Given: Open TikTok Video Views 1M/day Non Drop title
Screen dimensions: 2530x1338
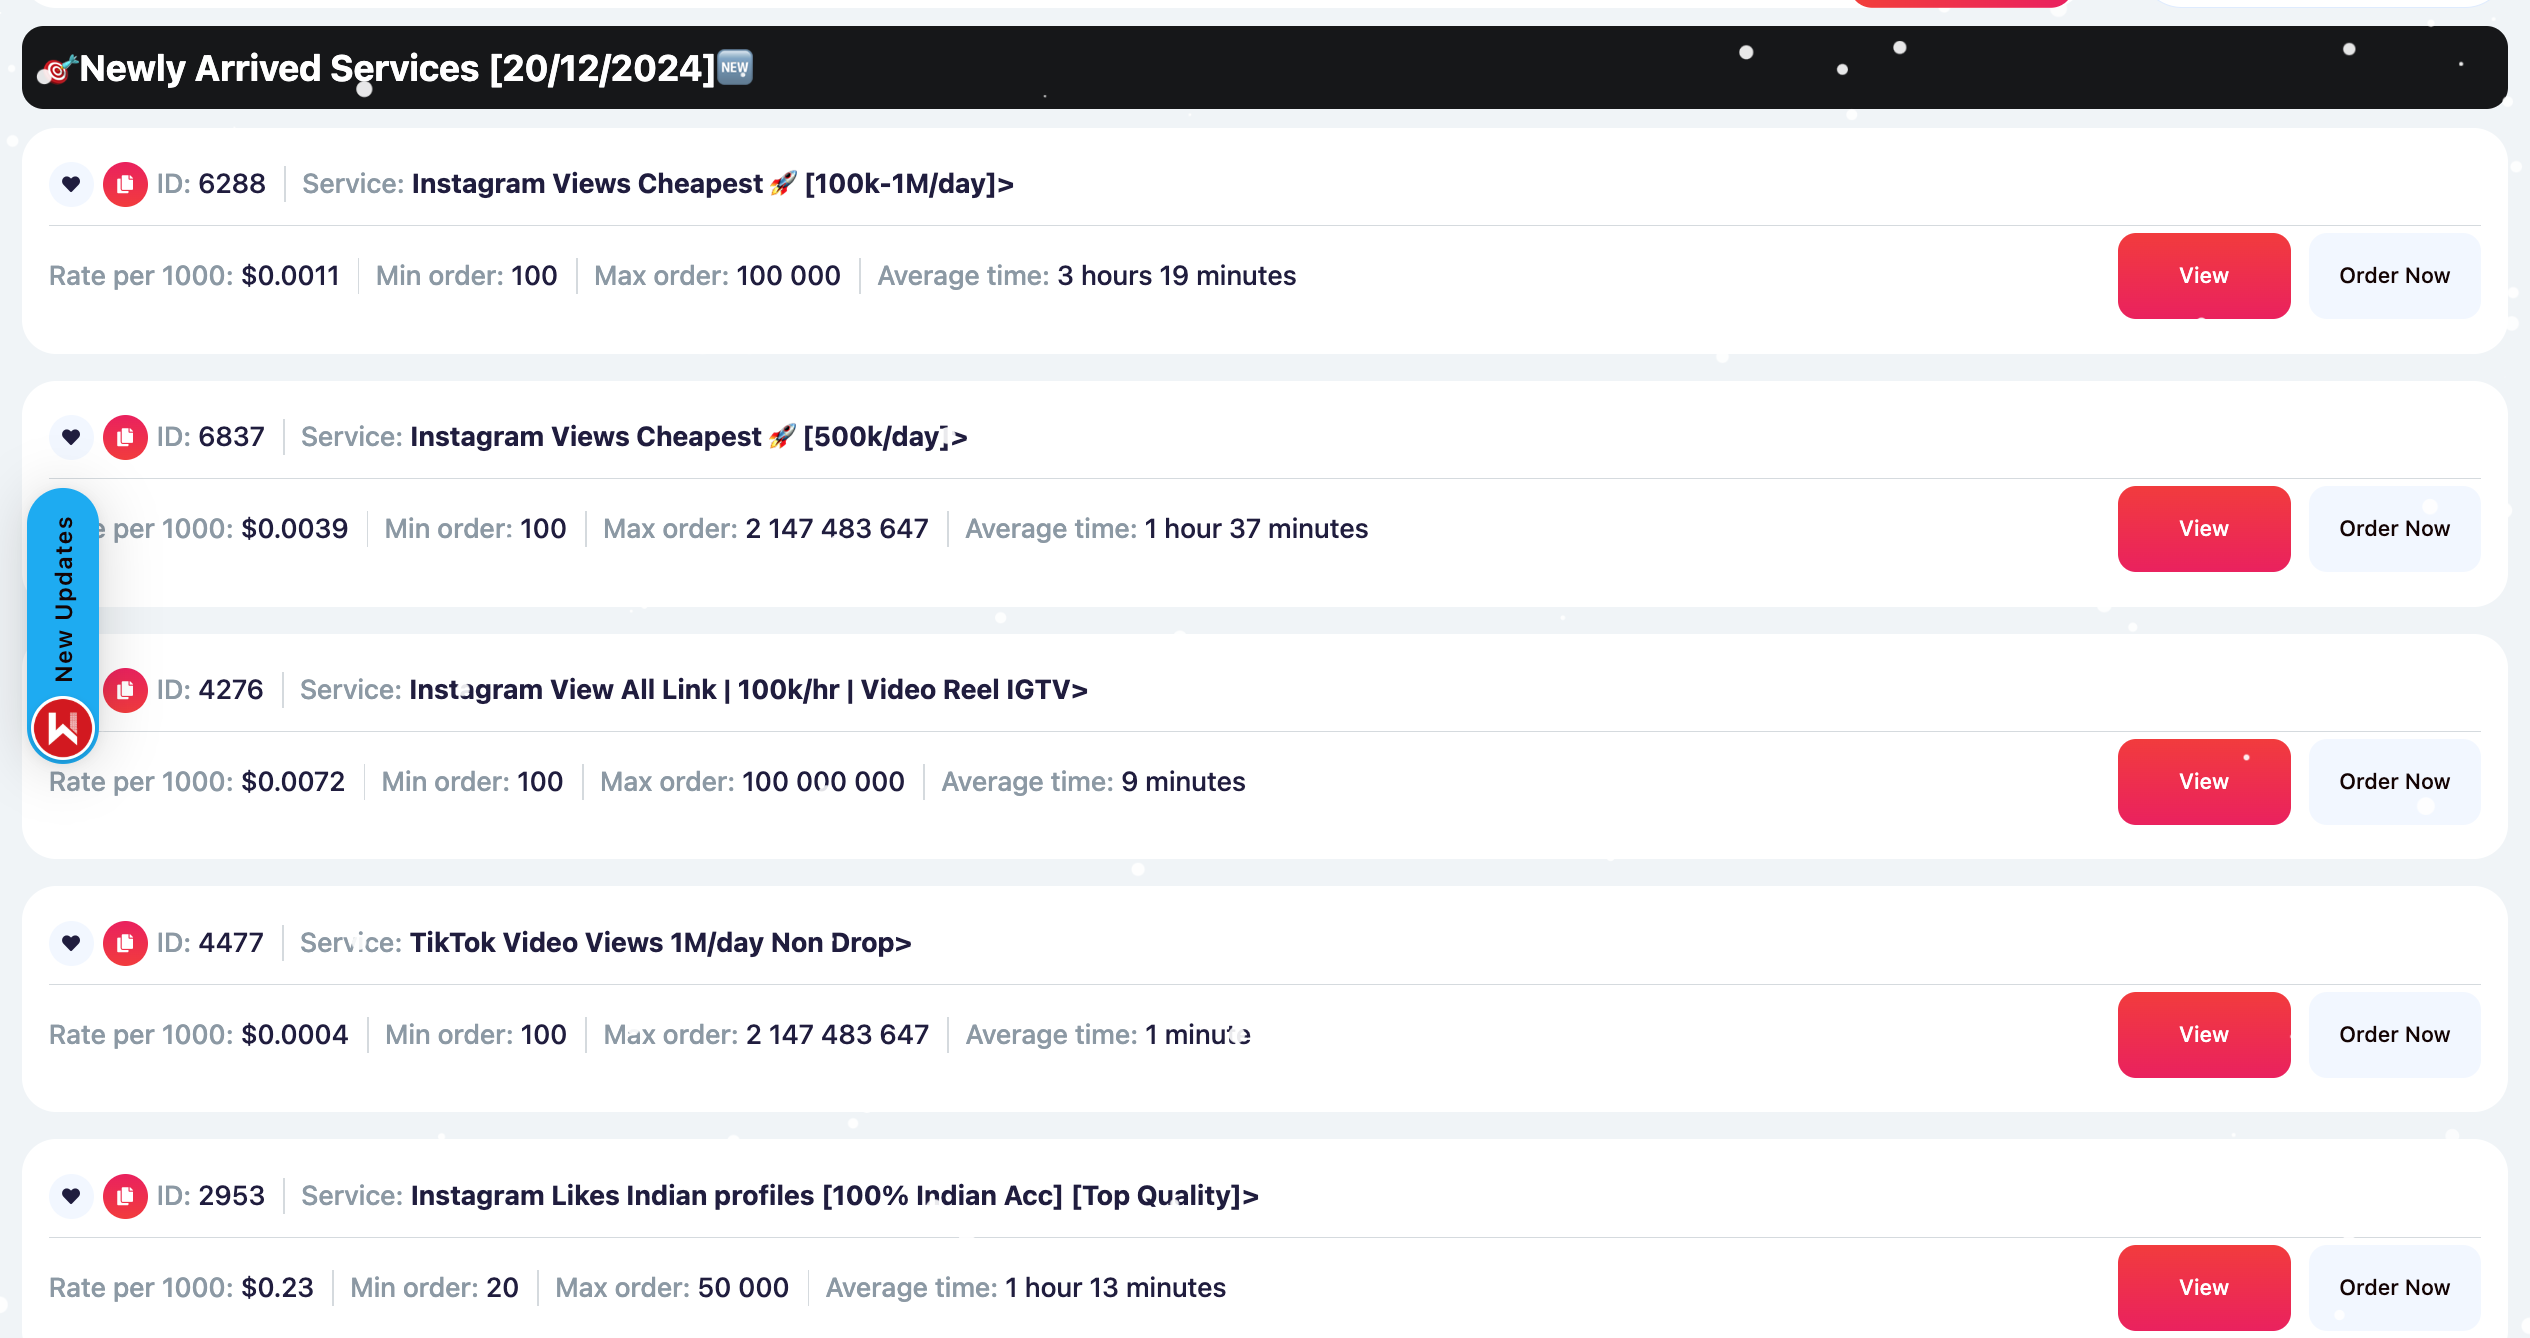Looking at the screenshot, I should 660,943.
